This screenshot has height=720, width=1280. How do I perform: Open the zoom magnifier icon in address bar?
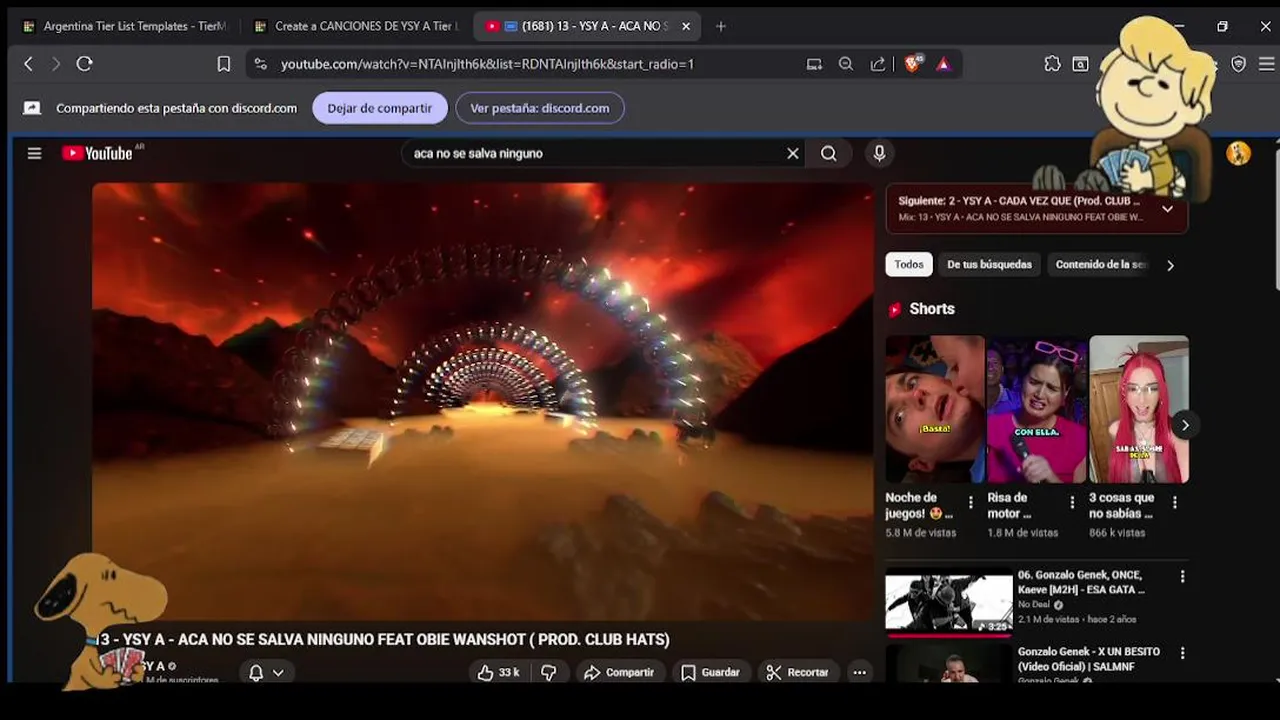coord(846,64)
